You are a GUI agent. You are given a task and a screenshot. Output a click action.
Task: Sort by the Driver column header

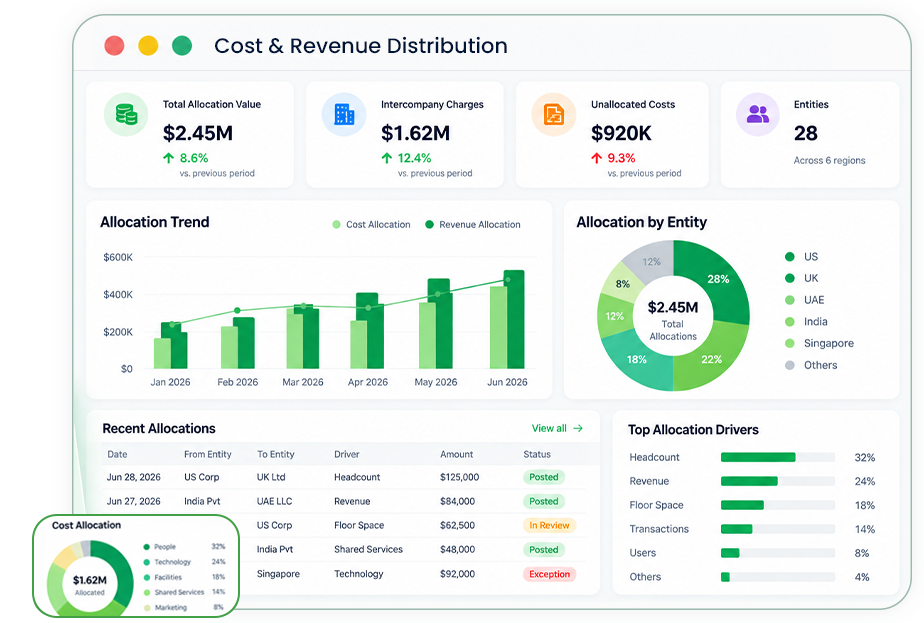pyautogui.click(x=346, y=454)
